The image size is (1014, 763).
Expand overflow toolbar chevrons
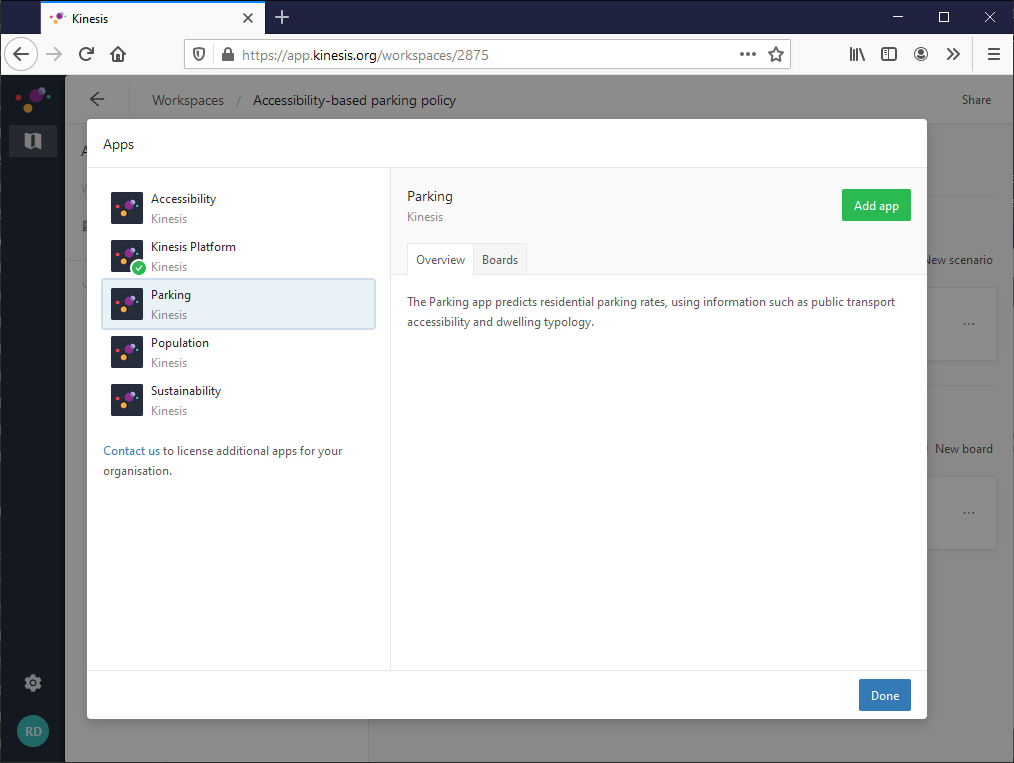(x=953, y=54)
